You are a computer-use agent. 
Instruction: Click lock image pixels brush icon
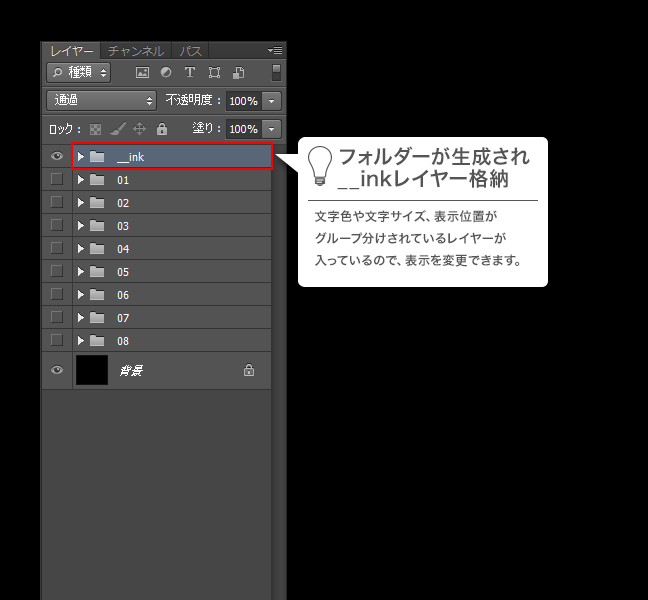(117, 129)
